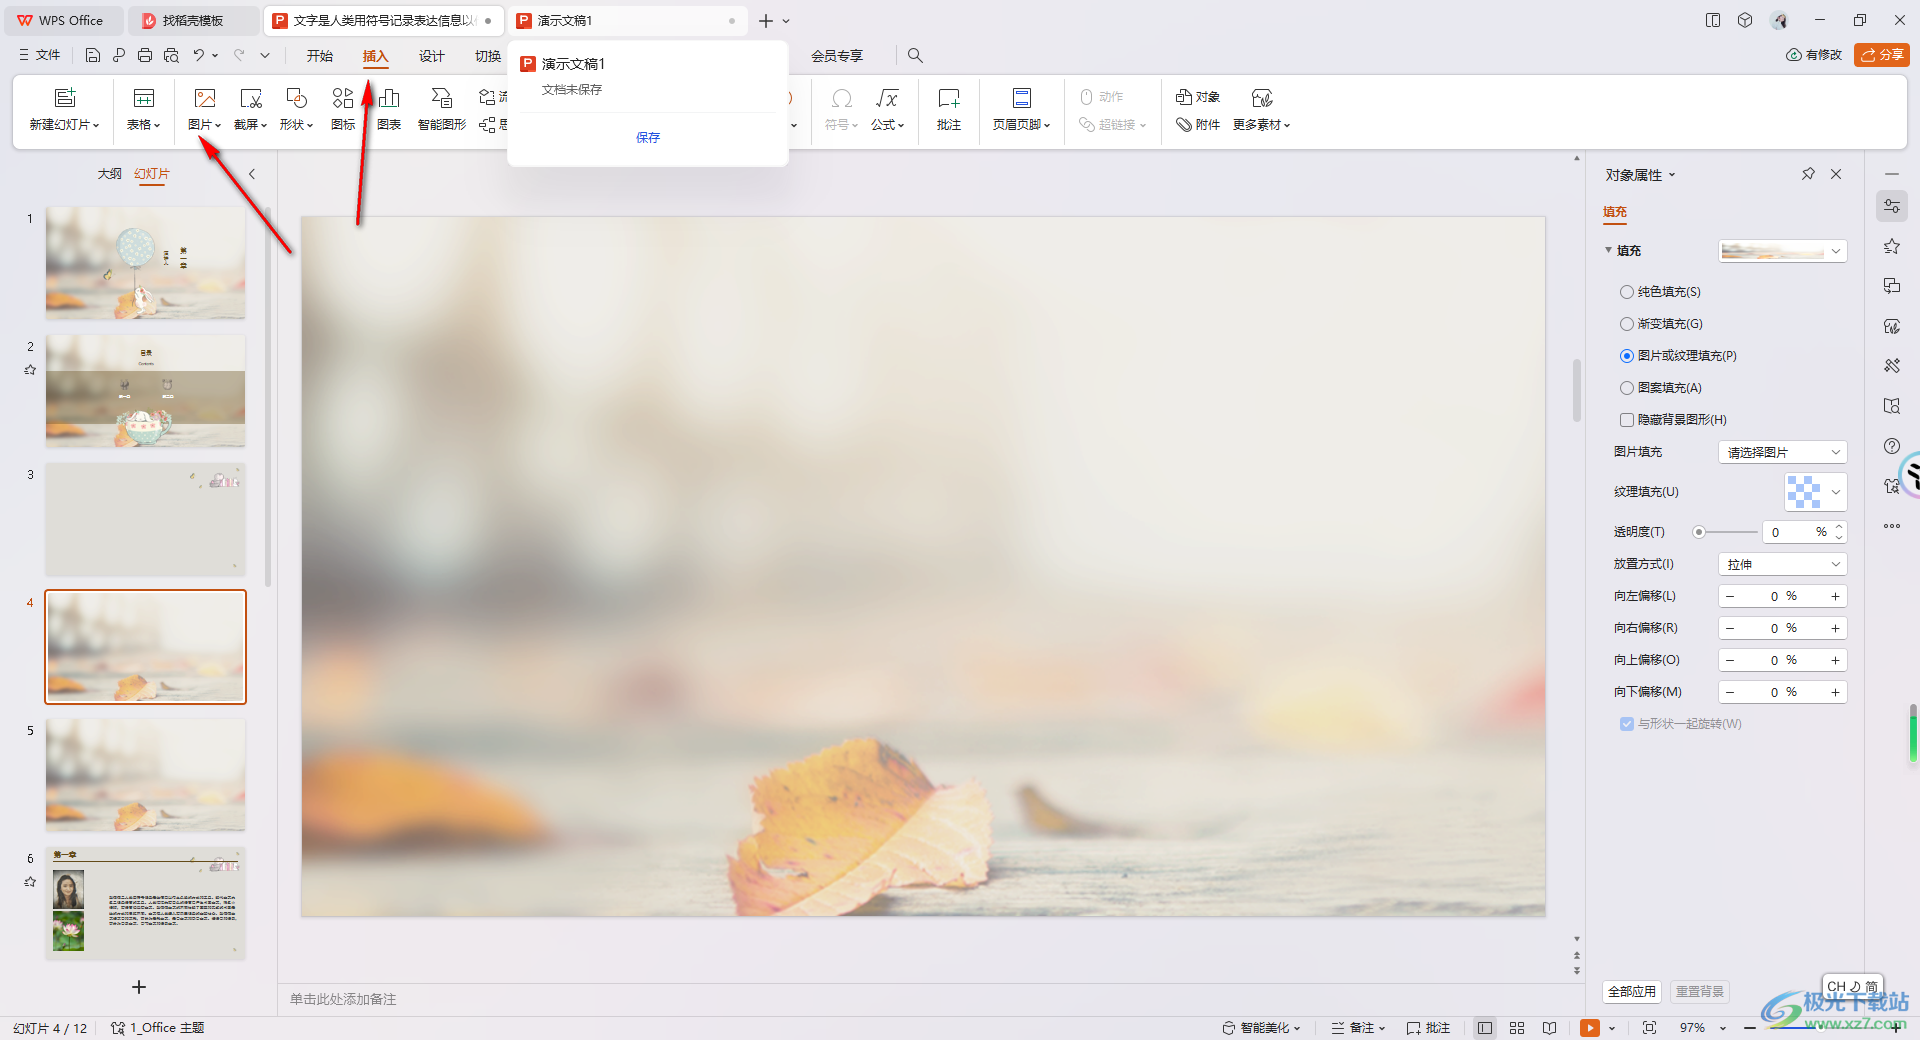Open the 智能美化 dropdown in status bar
The height and width of the screenshot is (1040, 1920).
[1261, 1028]
